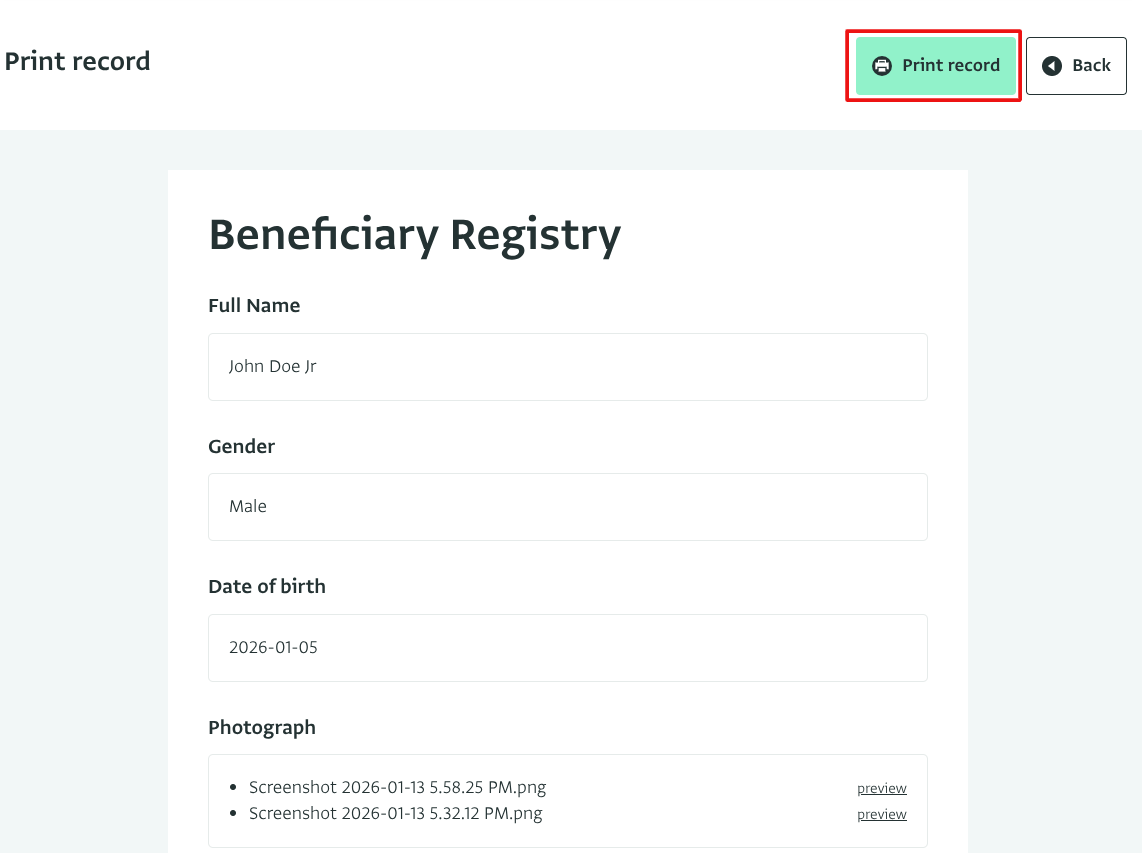Preview the 5.32.12 PM screenshot
The width and height of the screenshot is (1142, 853).
click(x=881, y=814)
